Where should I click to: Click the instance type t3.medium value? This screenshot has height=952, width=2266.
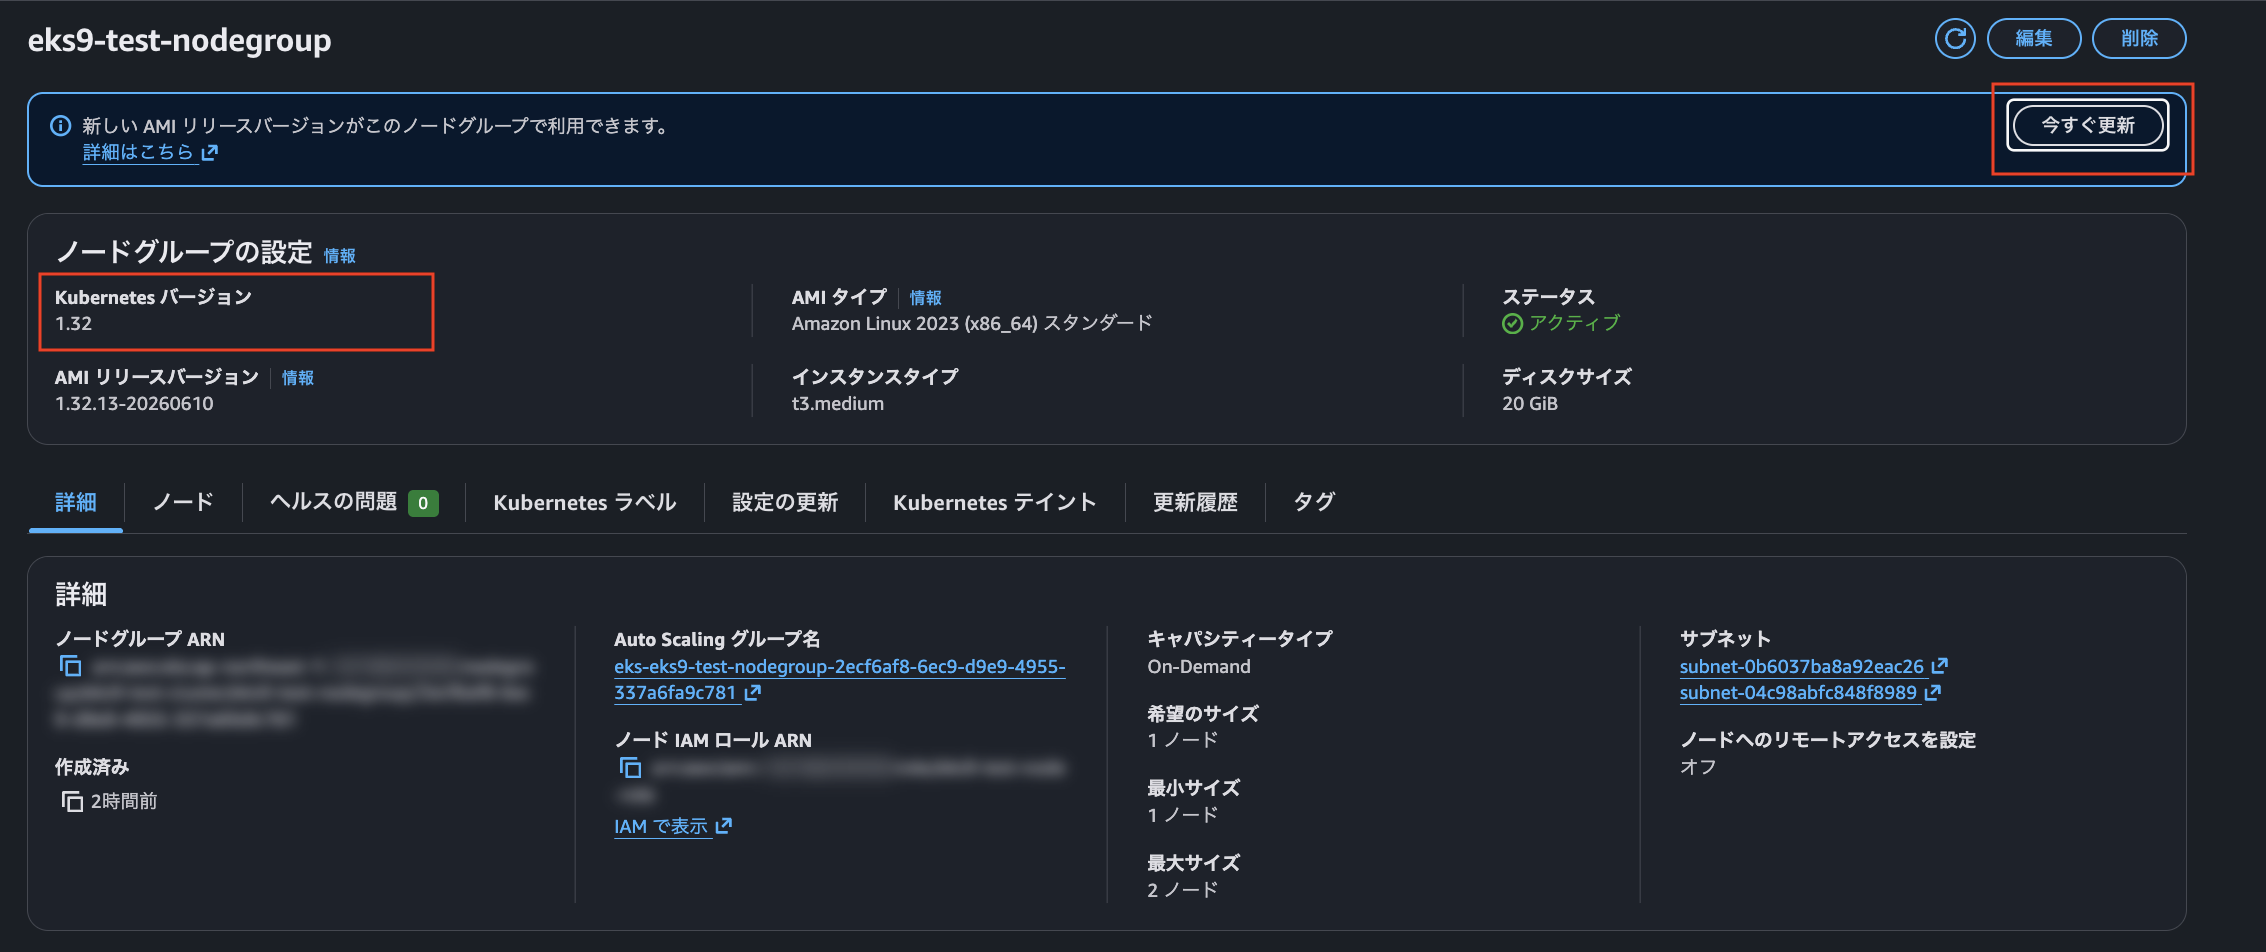(x=838, y=404)
